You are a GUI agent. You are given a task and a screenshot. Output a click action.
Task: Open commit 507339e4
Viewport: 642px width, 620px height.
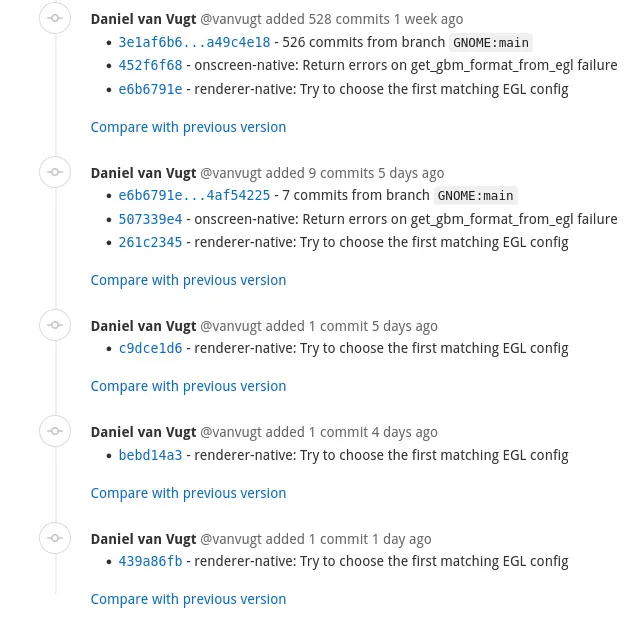pyautogui.click(x=150, y=219)
